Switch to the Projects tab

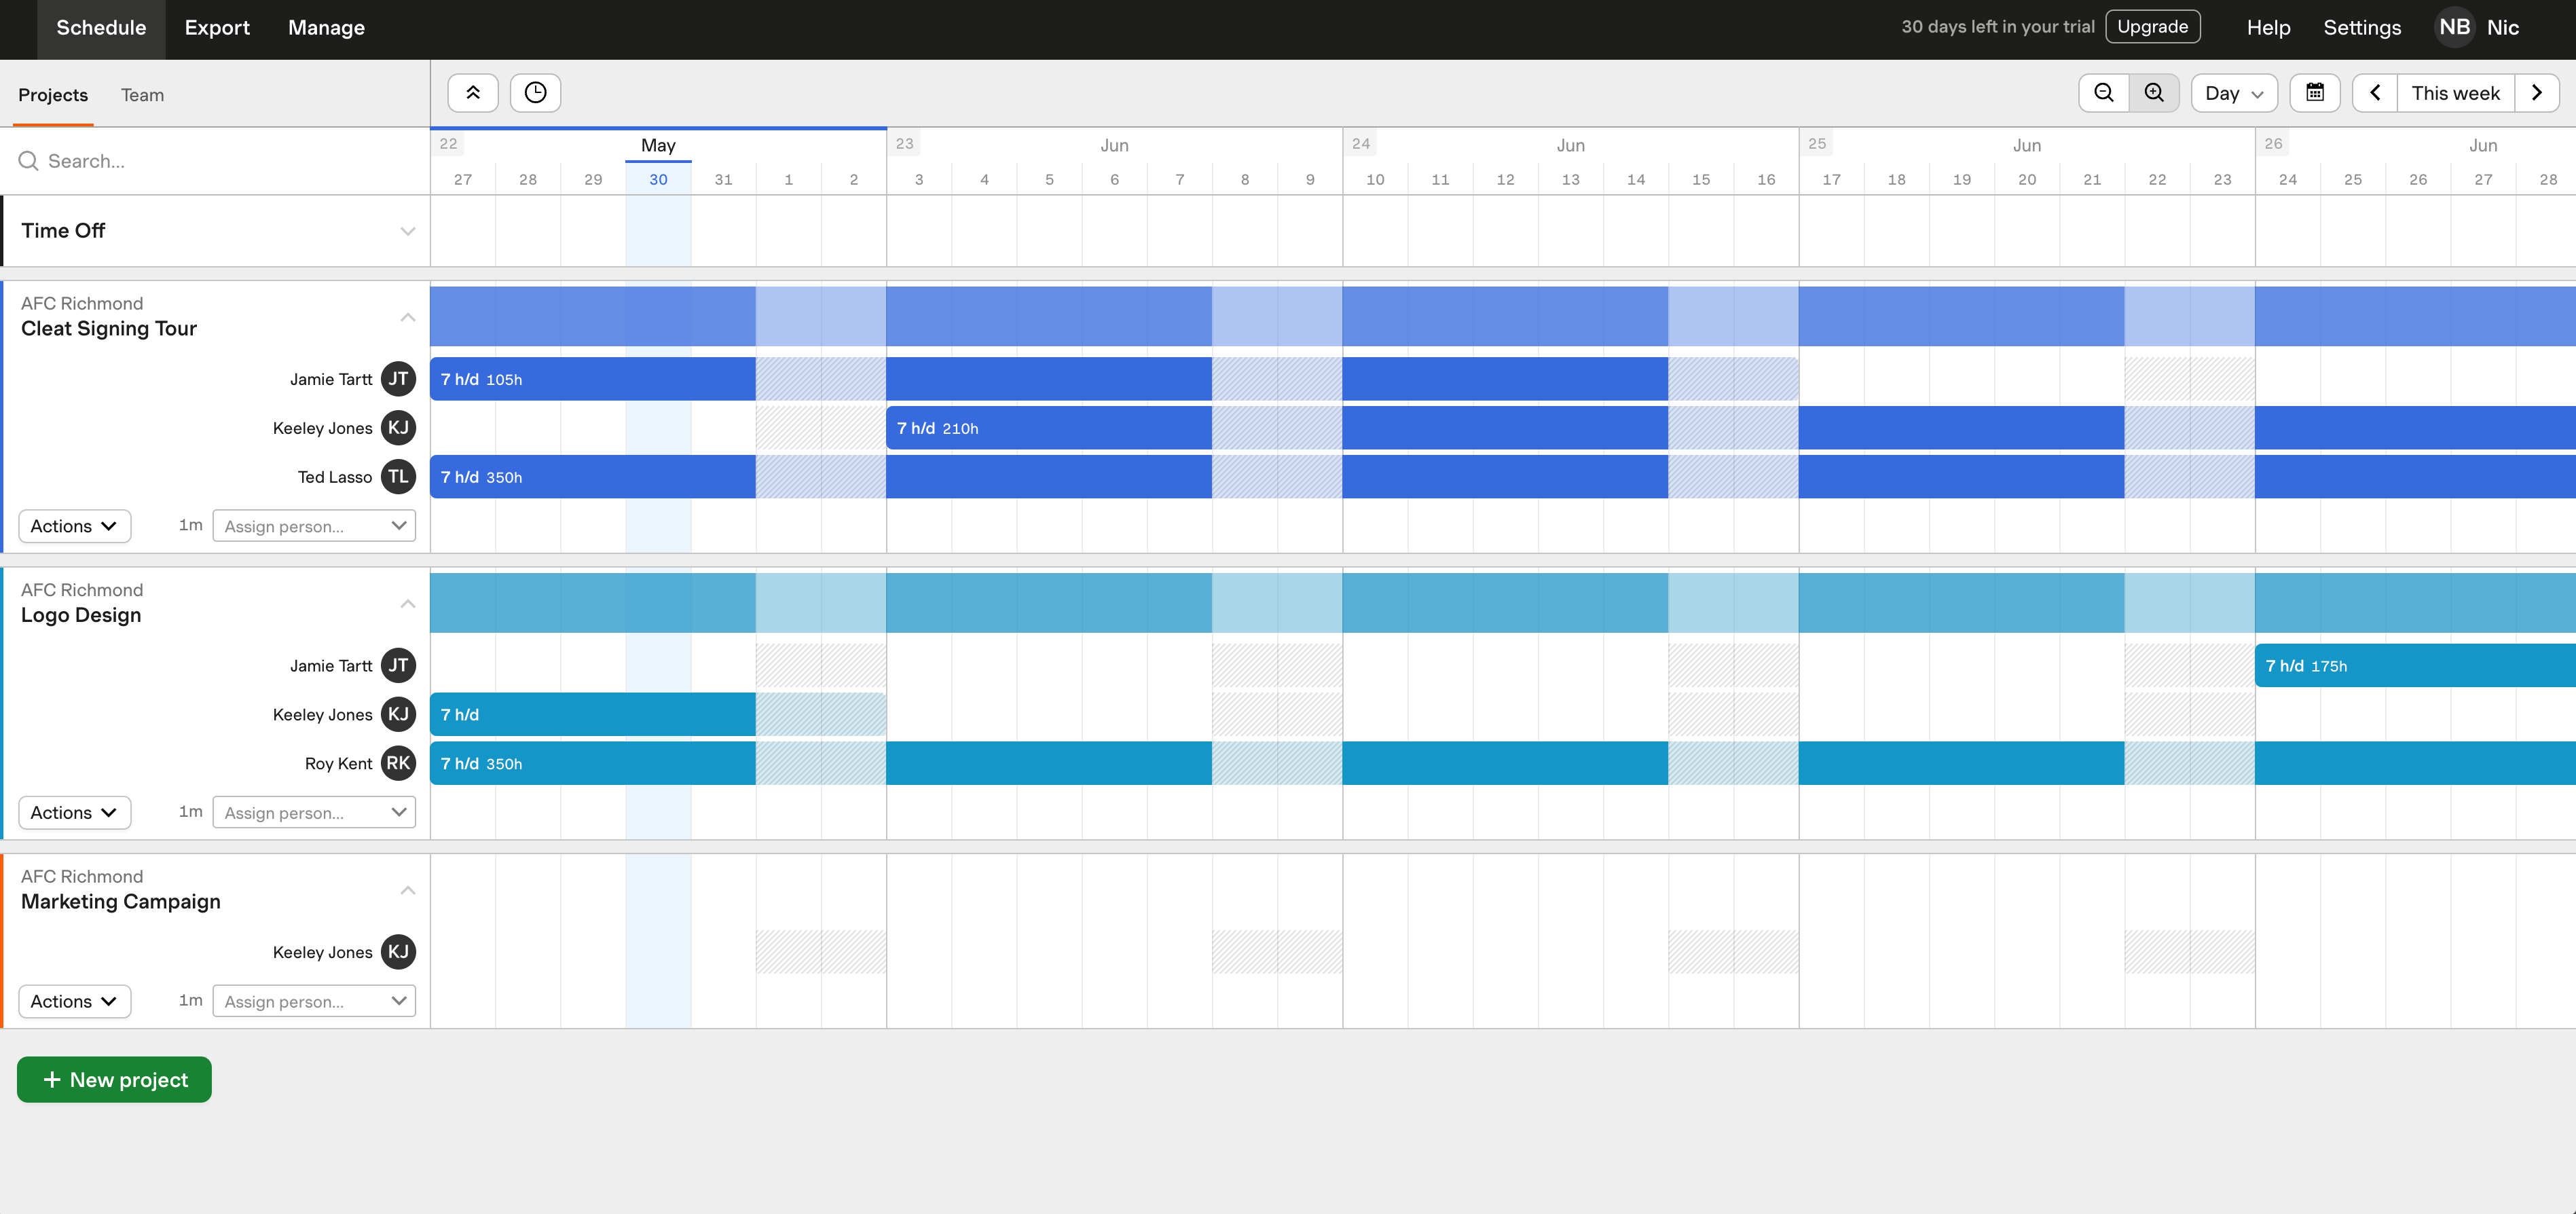53,95
